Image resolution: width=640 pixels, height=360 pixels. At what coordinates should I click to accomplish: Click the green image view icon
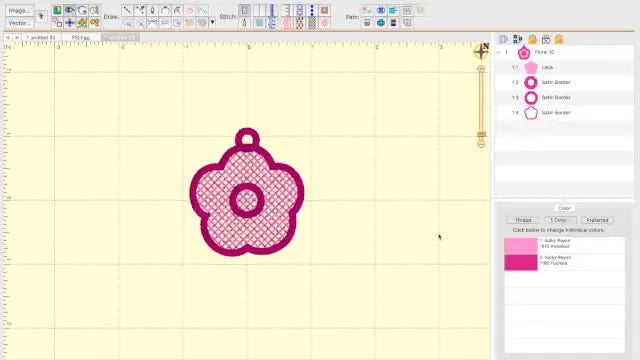[x=57, y=10]
